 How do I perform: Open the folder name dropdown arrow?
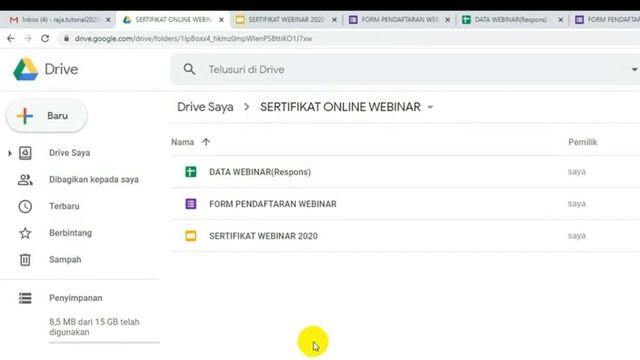click(x=430, y=107)
